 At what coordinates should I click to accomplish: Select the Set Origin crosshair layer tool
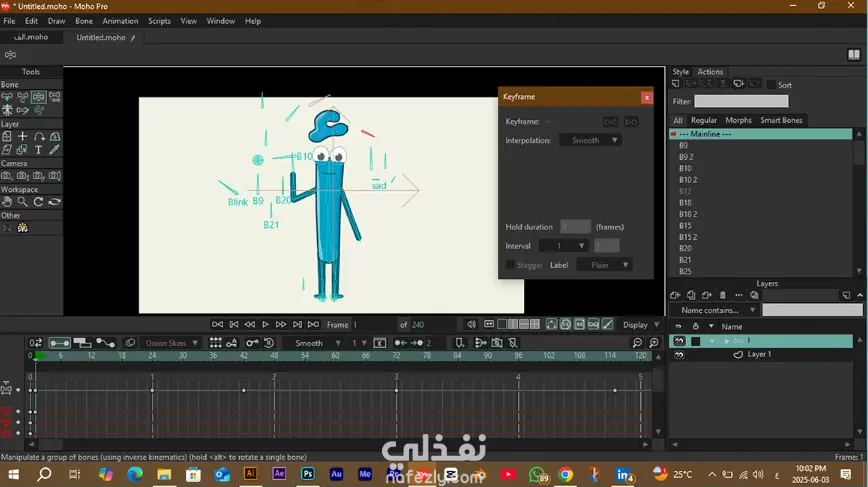(23, 136)
